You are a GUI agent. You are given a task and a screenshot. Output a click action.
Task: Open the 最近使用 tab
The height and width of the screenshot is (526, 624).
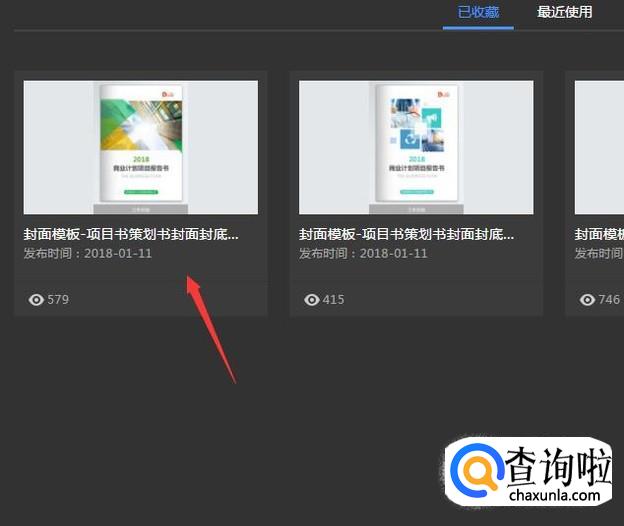point(564,13)
